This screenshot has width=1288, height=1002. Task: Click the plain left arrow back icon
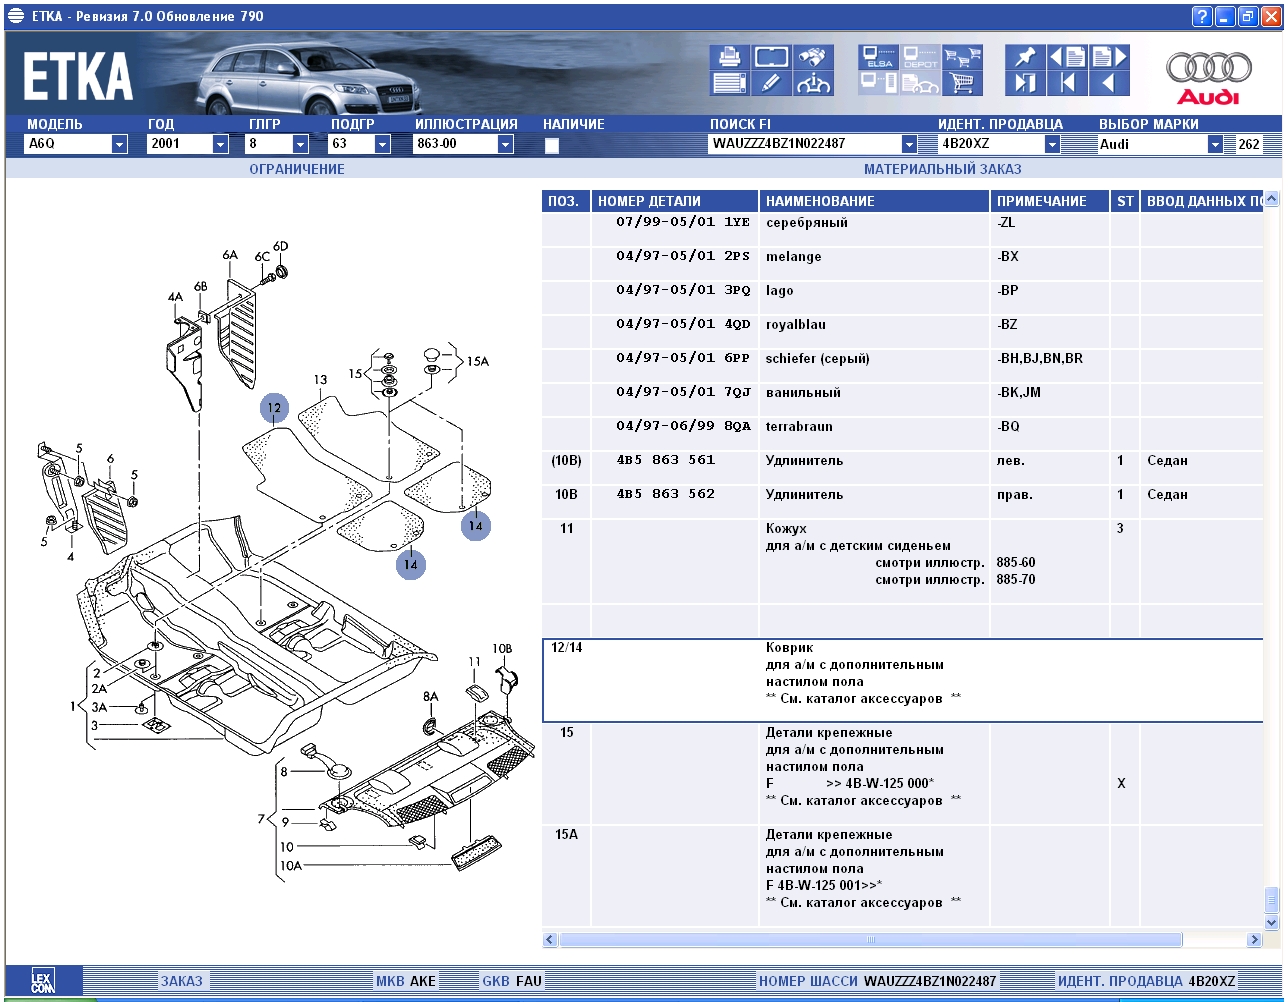coord(1110,84)
